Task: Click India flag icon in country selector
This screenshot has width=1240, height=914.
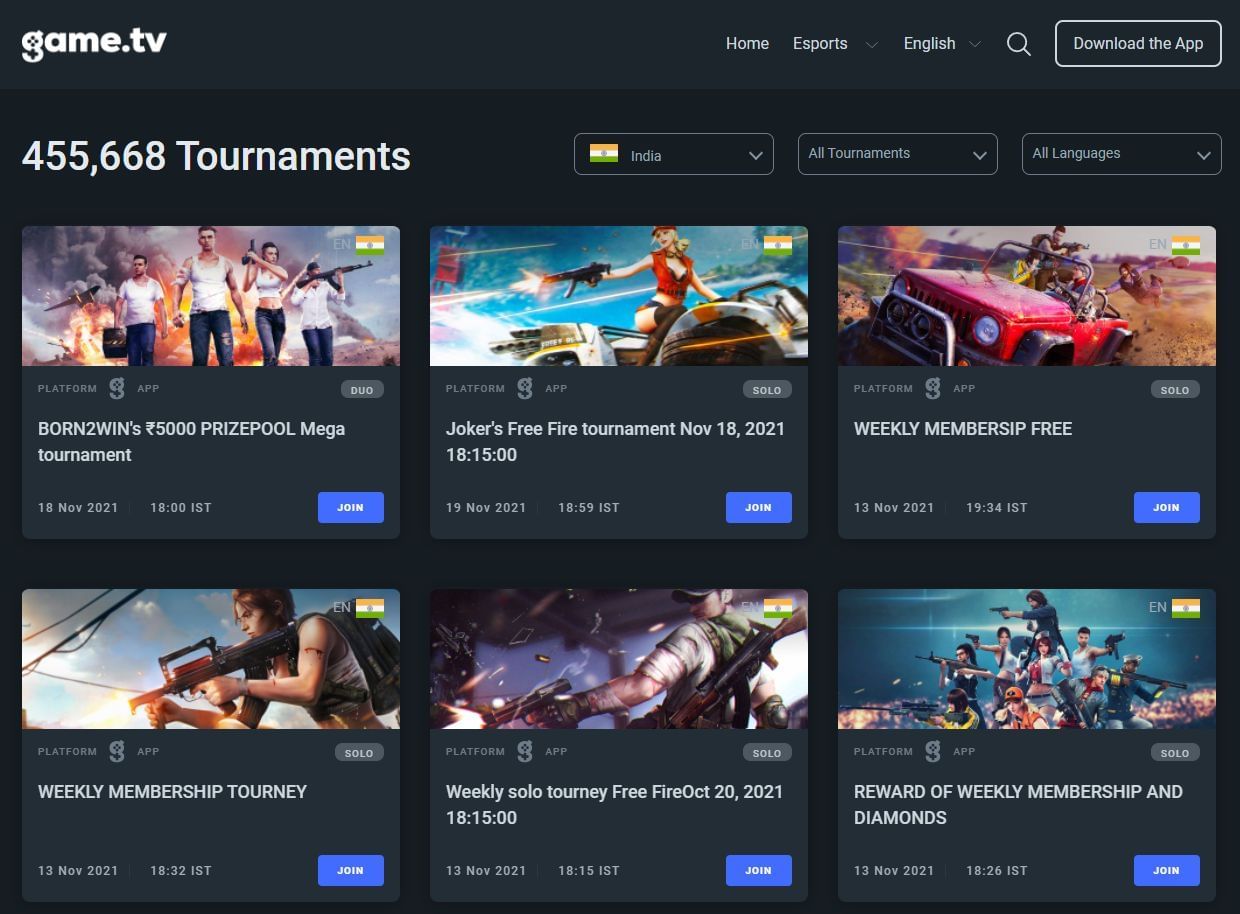Action: (604, 154)
